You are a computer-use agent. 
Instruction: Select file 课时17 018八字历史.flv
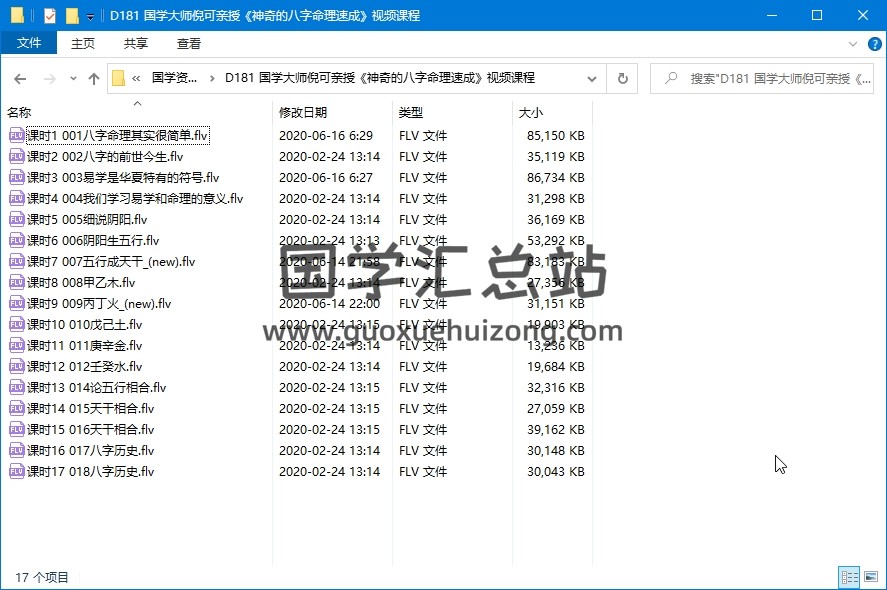pyautogui.click(x=90, y=471)
